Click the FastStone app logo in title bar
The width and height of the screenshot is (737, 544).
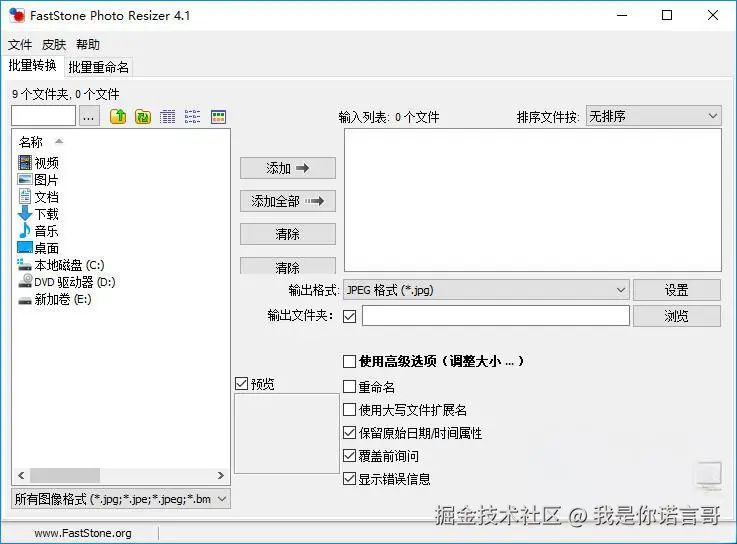[x=17, y=16]
